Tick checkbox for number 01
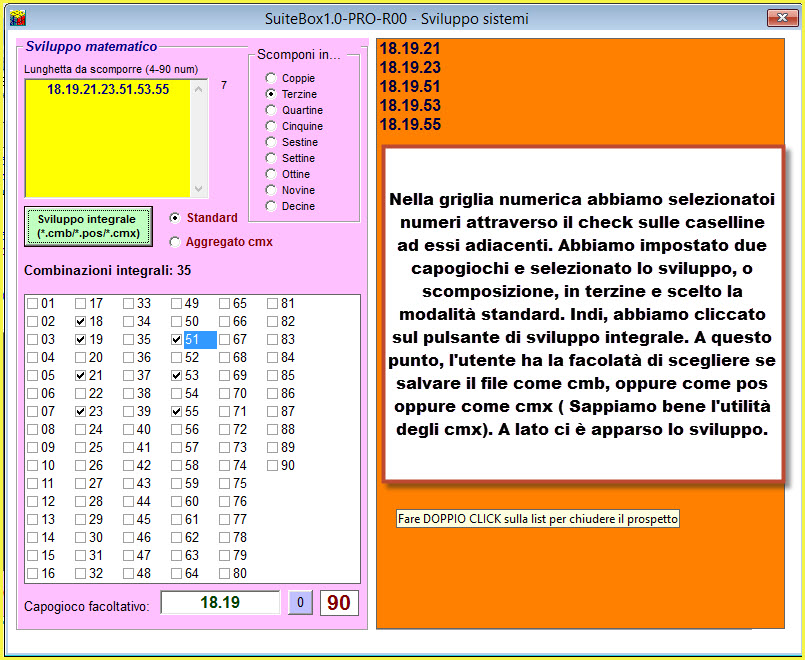This screenshot has width=805, height=660. pos(33,303)
